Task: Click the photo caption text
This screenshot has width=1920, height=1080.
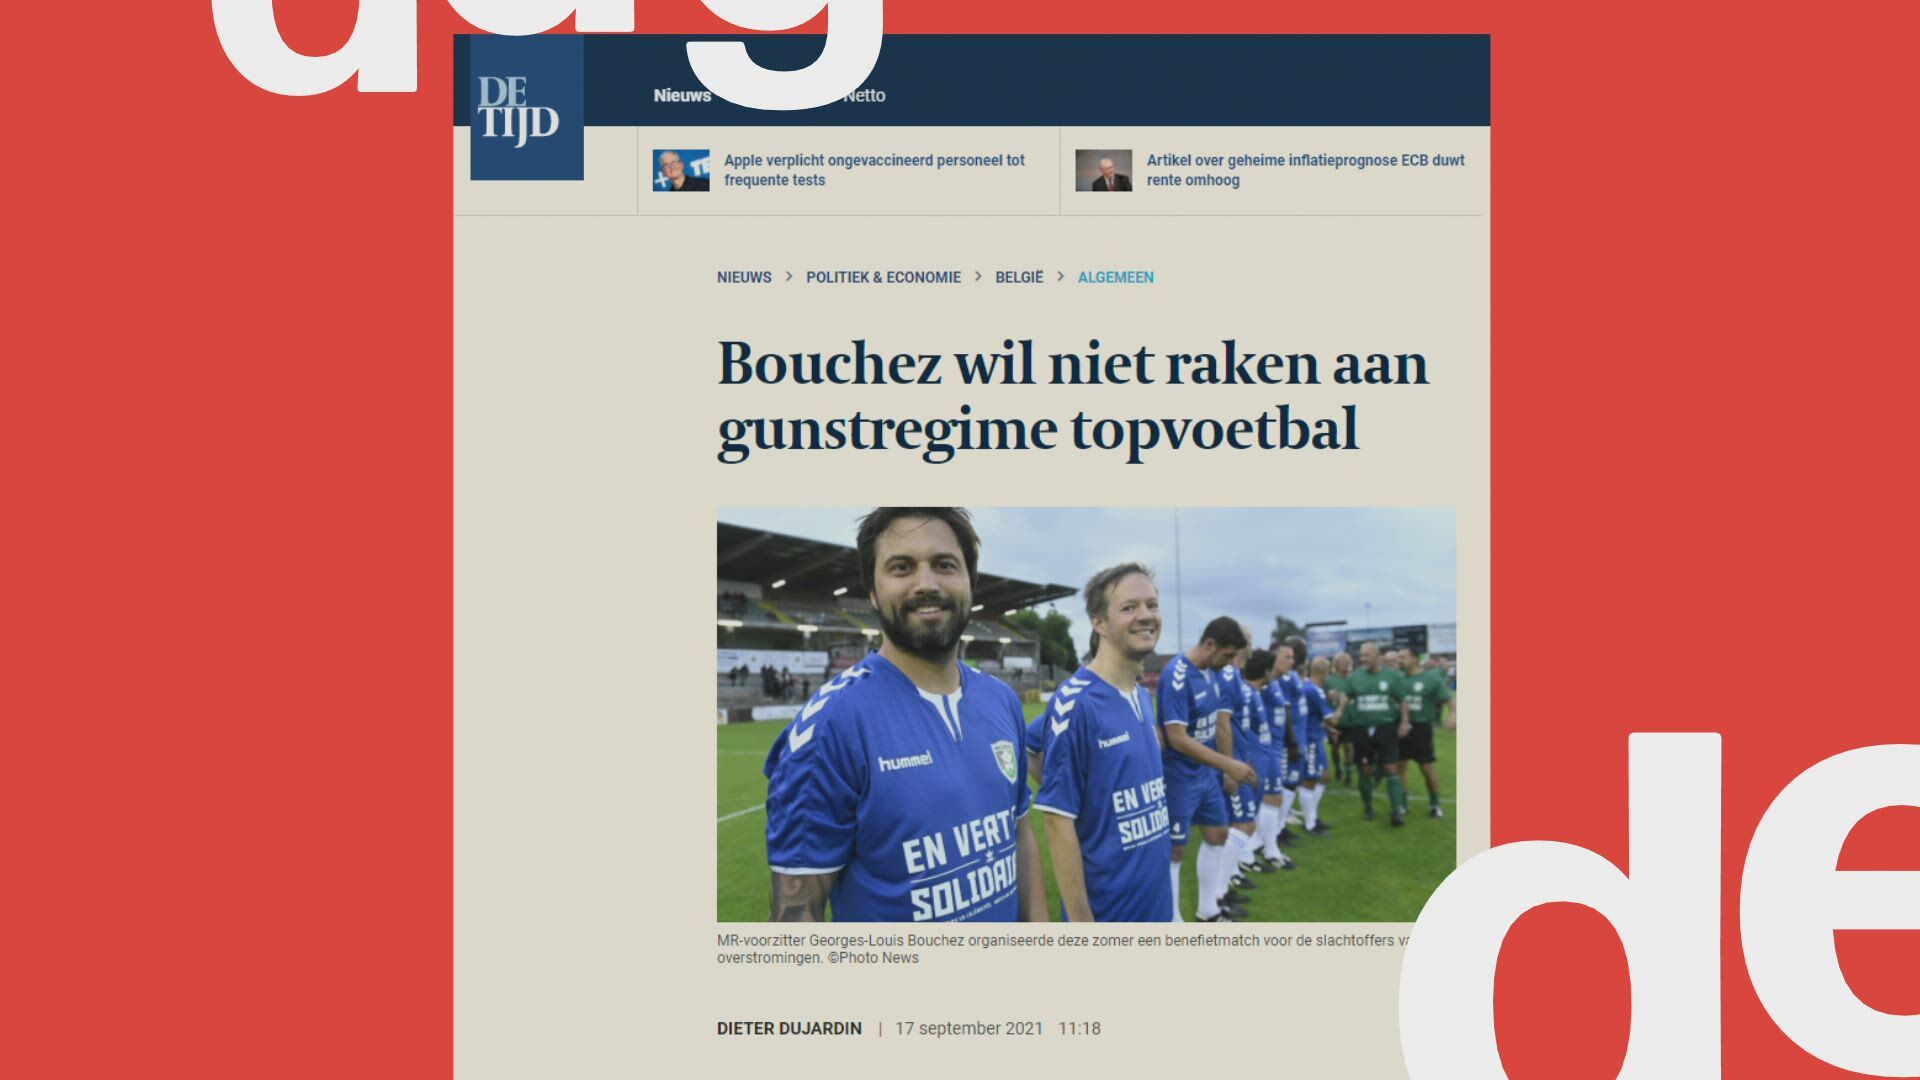Action: [x=1065, y=949]
